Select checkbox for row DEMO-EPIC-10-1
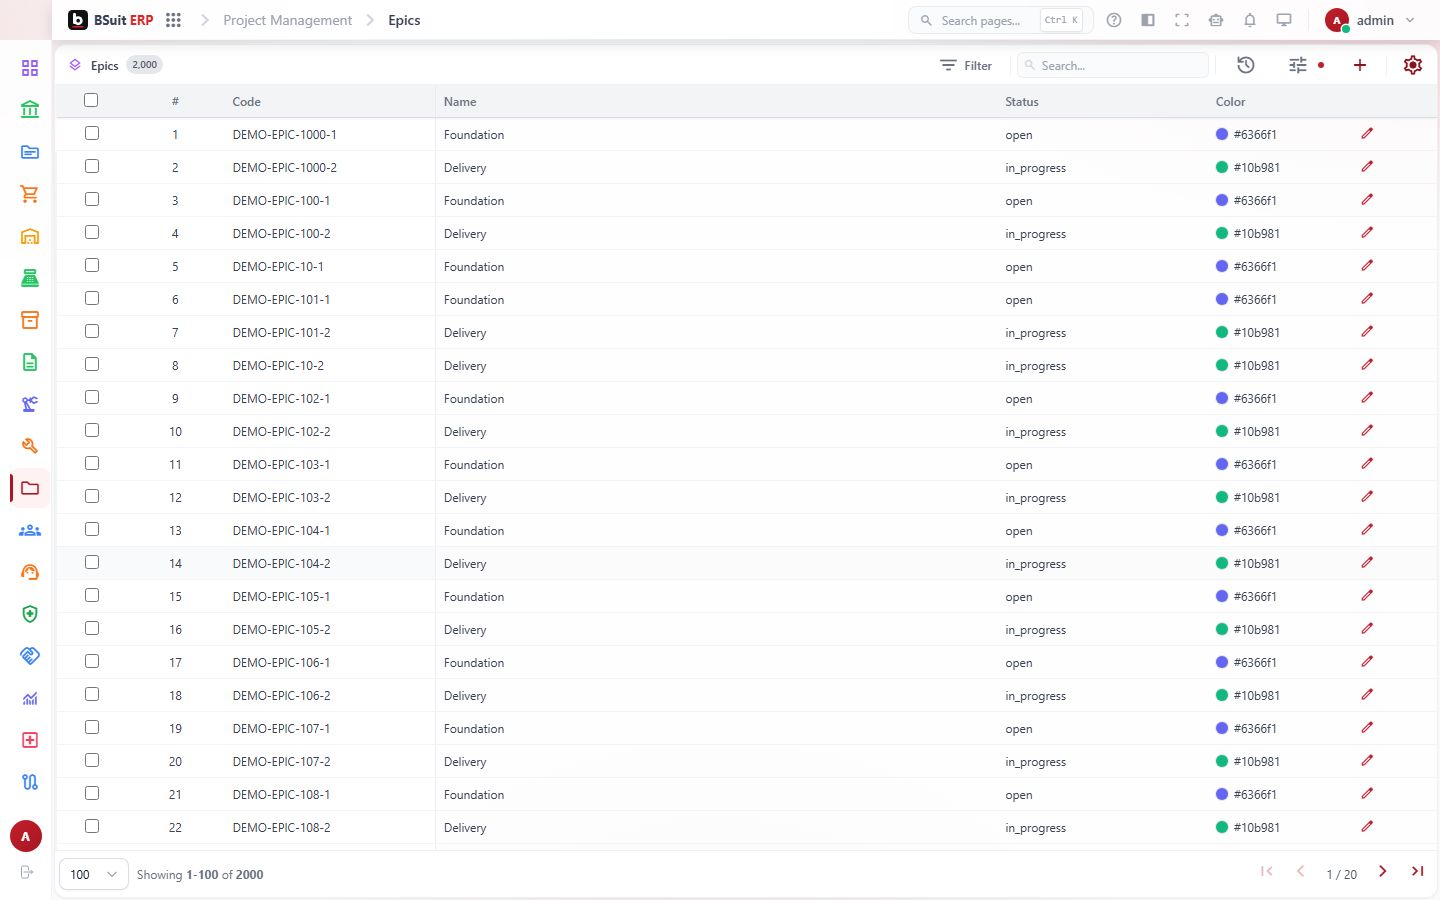The image size is (1440, 900). (92, 265)
